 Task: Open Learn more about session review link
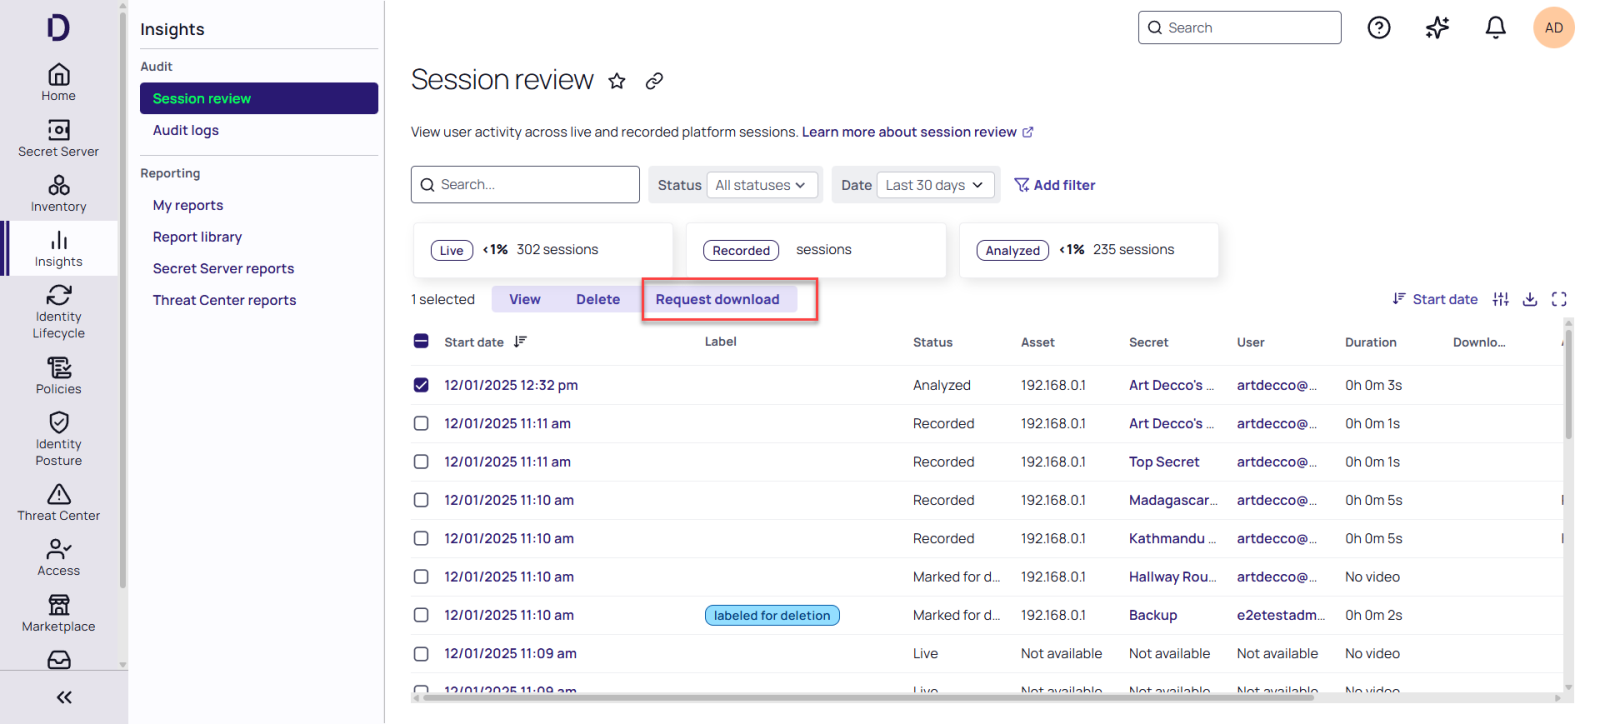click(x=909, y=132)
